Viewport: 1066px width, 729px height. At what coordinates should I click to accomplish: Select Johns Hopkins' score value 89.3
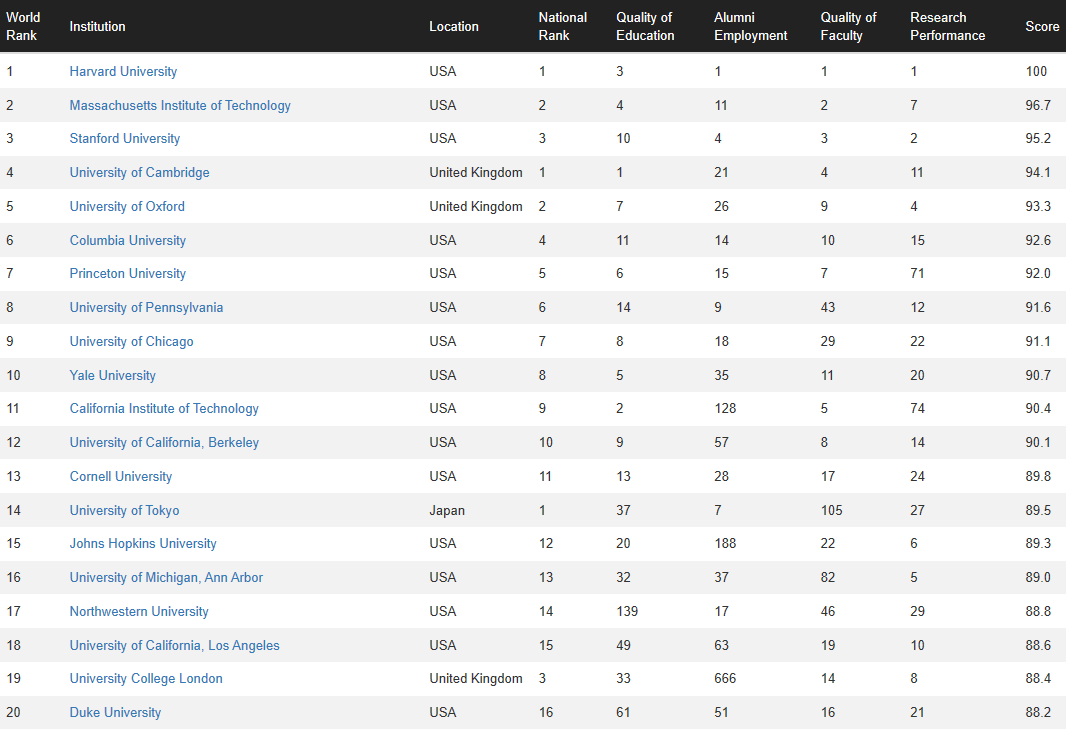(1038, 543)
